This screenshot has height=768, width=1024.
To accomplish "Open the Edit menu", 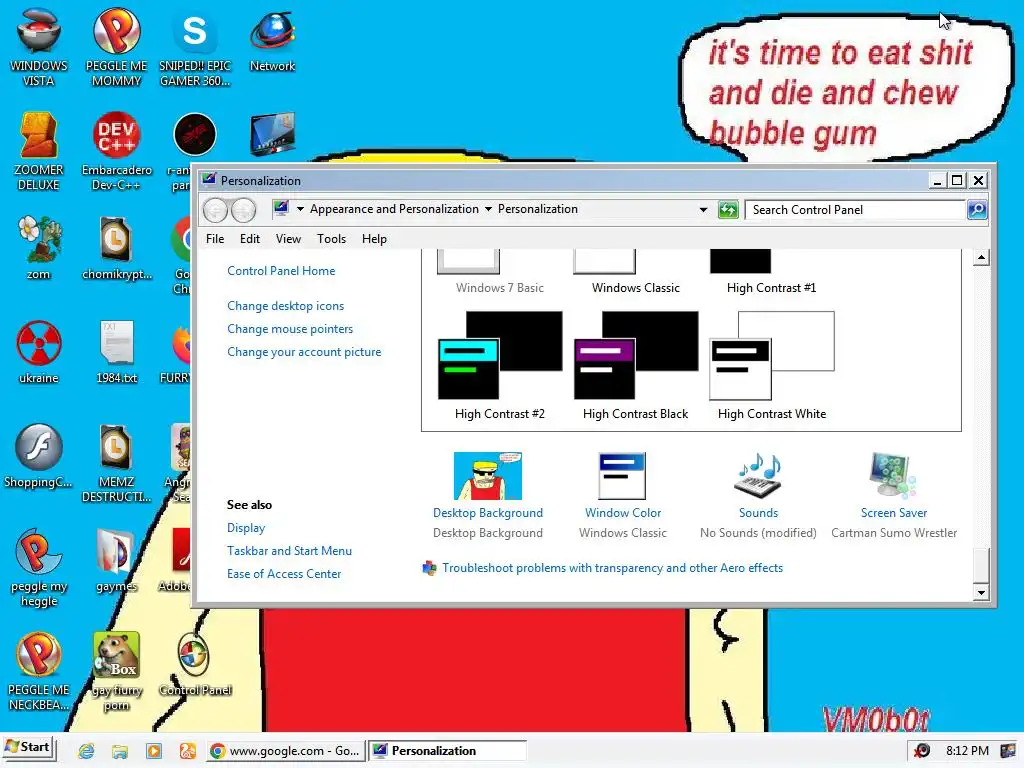I will pos(249,239).
